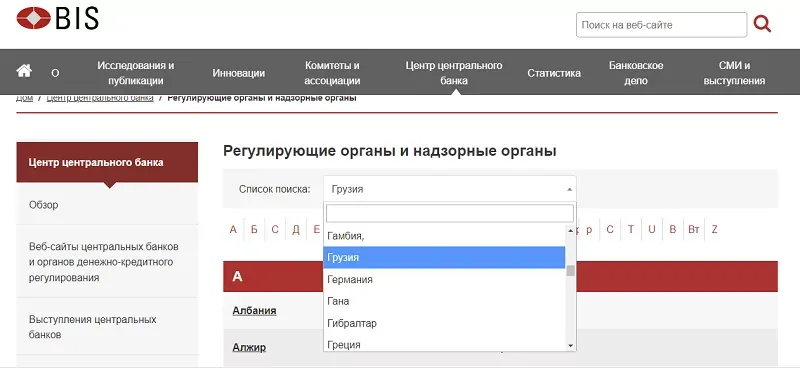Viewport: 800px width, 368px height.
Task: Click the dropdown filter text box
Action: (x=449, y=213)
